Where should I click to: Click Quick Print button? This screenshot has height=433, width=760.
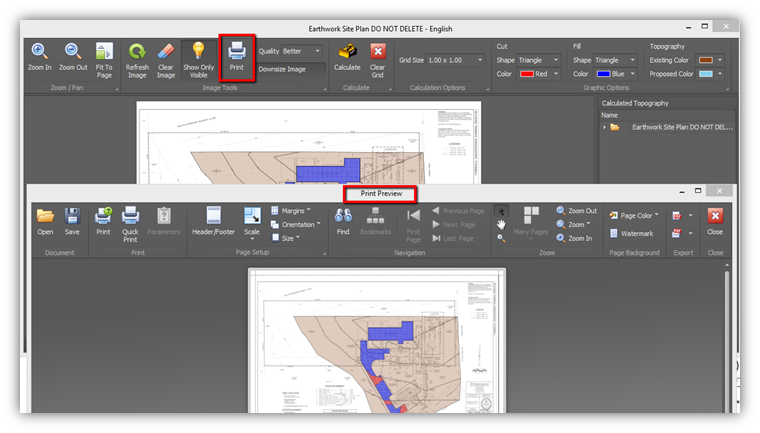click(x=130, y=225)
